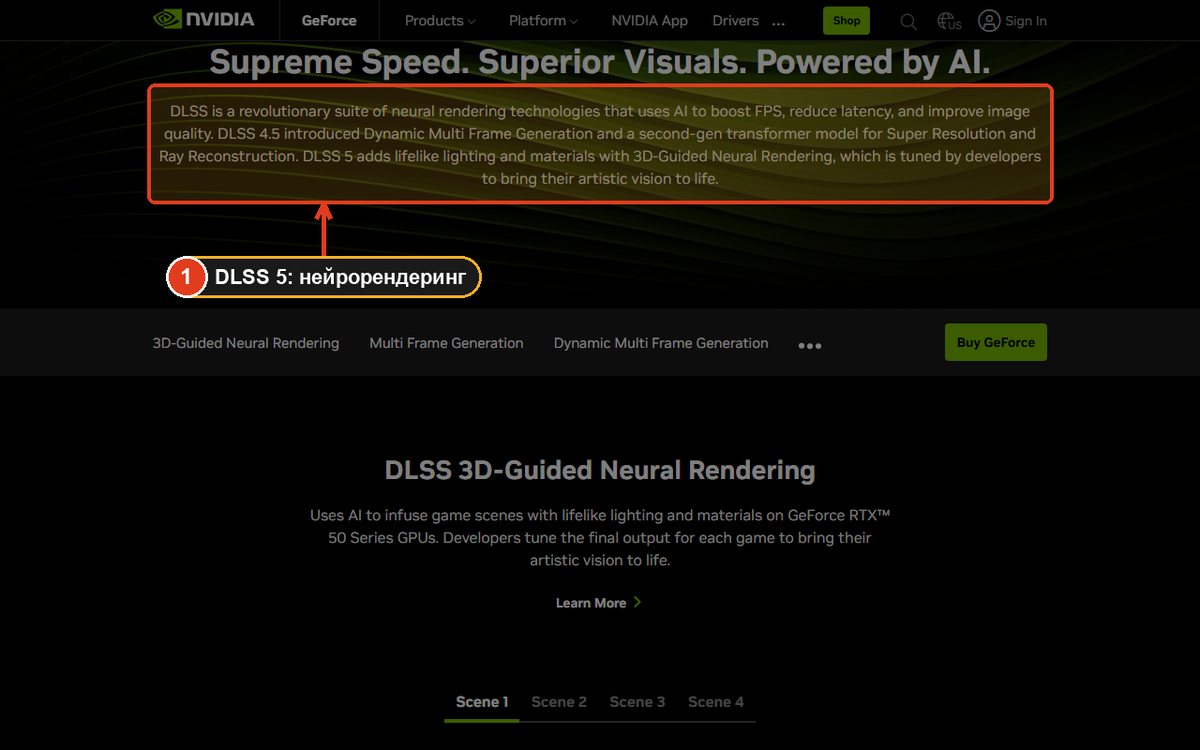Click the Sign In link
The width and height of the screenshot is (1200, 750).
click(1026, 21)
